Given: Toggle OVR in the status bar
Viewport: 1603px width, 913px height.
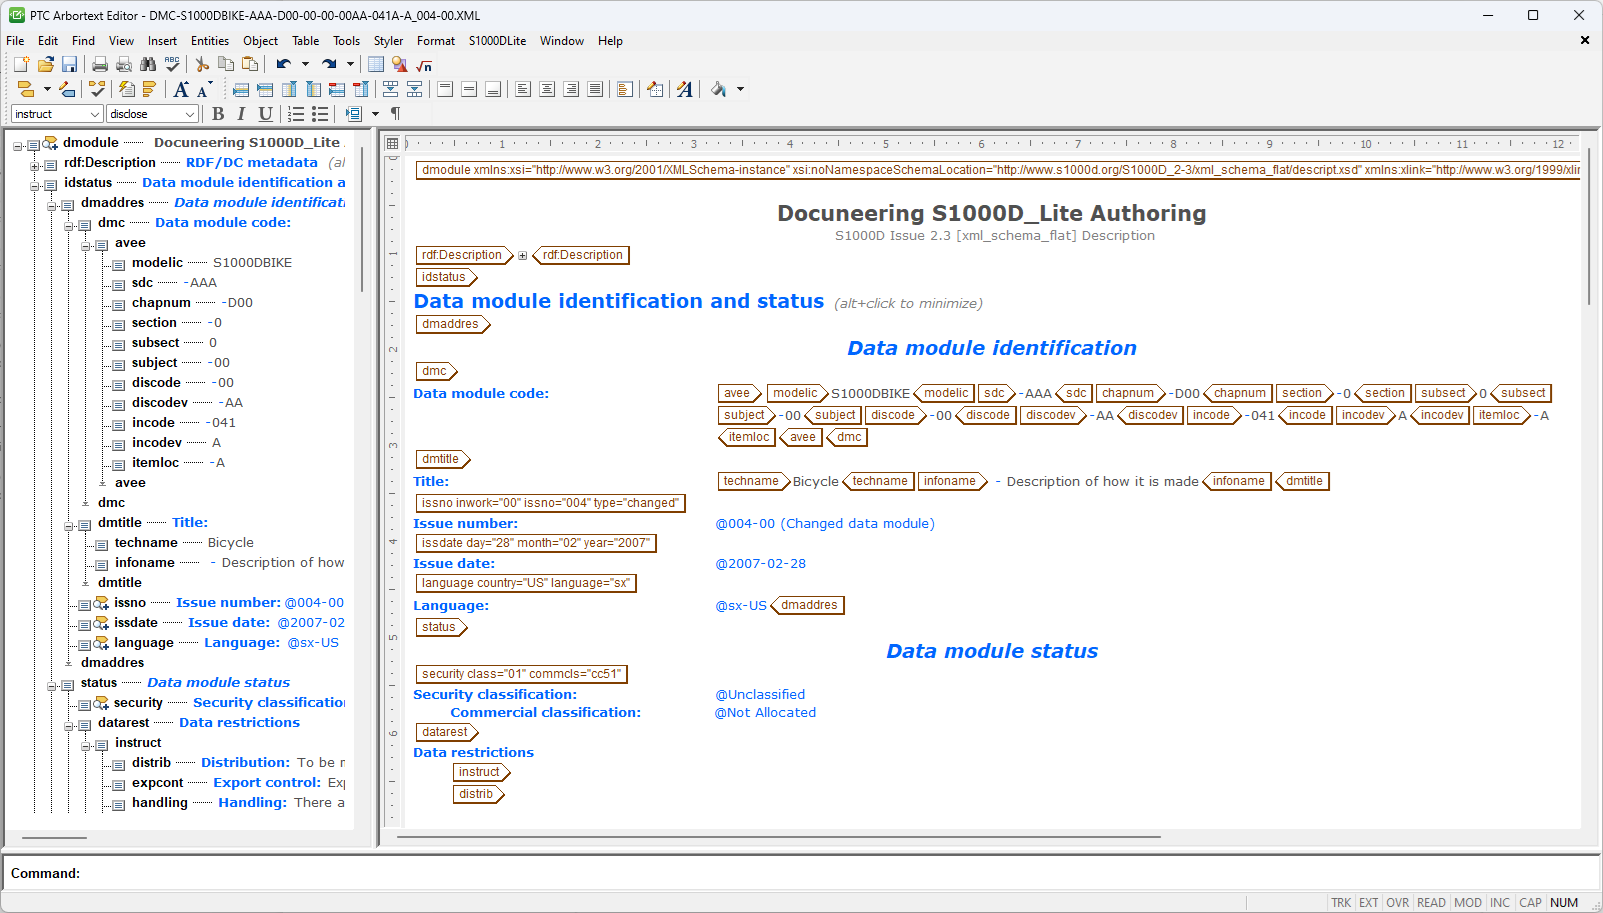Looking at the screenshot, I should 1397,902.
